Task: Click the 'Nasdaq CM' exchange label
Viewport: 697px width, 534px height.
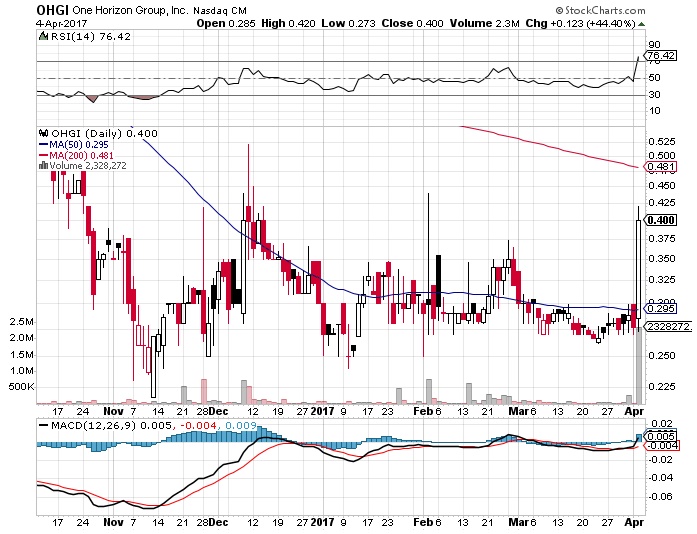Action: [x=220, y=10]
